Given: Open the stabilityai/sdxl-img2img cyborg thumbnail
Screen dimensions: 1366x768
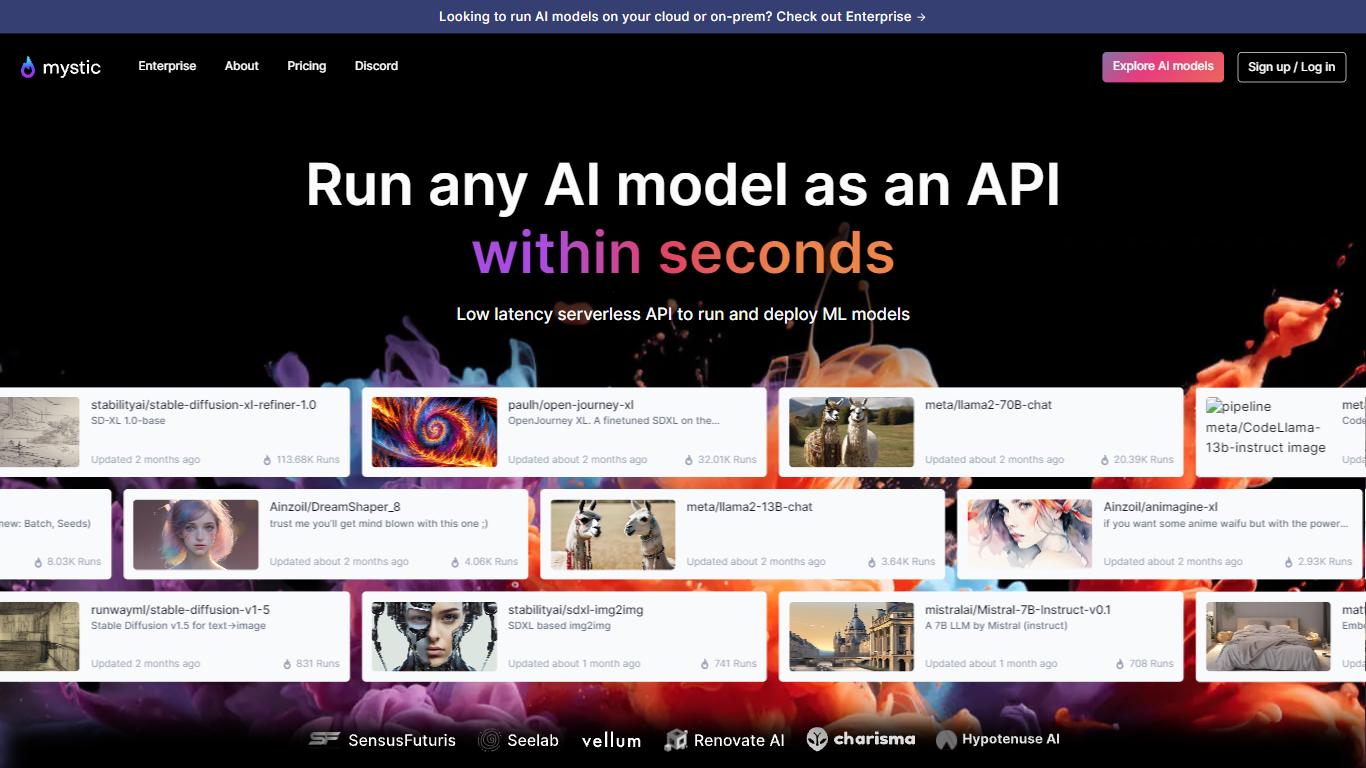Looking at the screenshot, I should [434, 636].
